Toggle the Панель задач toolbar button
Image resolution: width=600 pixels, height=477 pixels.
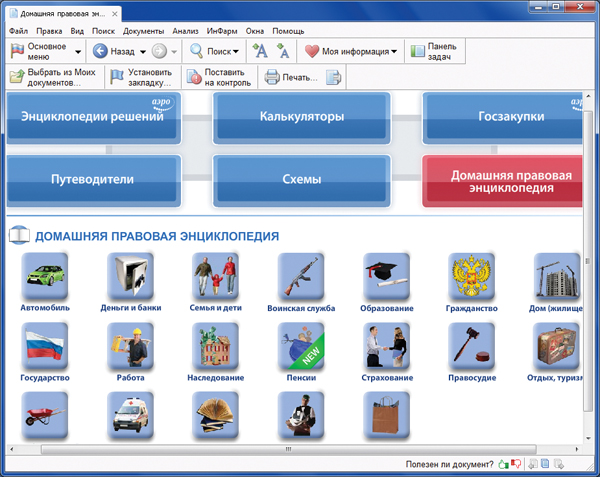coord(433,51)
